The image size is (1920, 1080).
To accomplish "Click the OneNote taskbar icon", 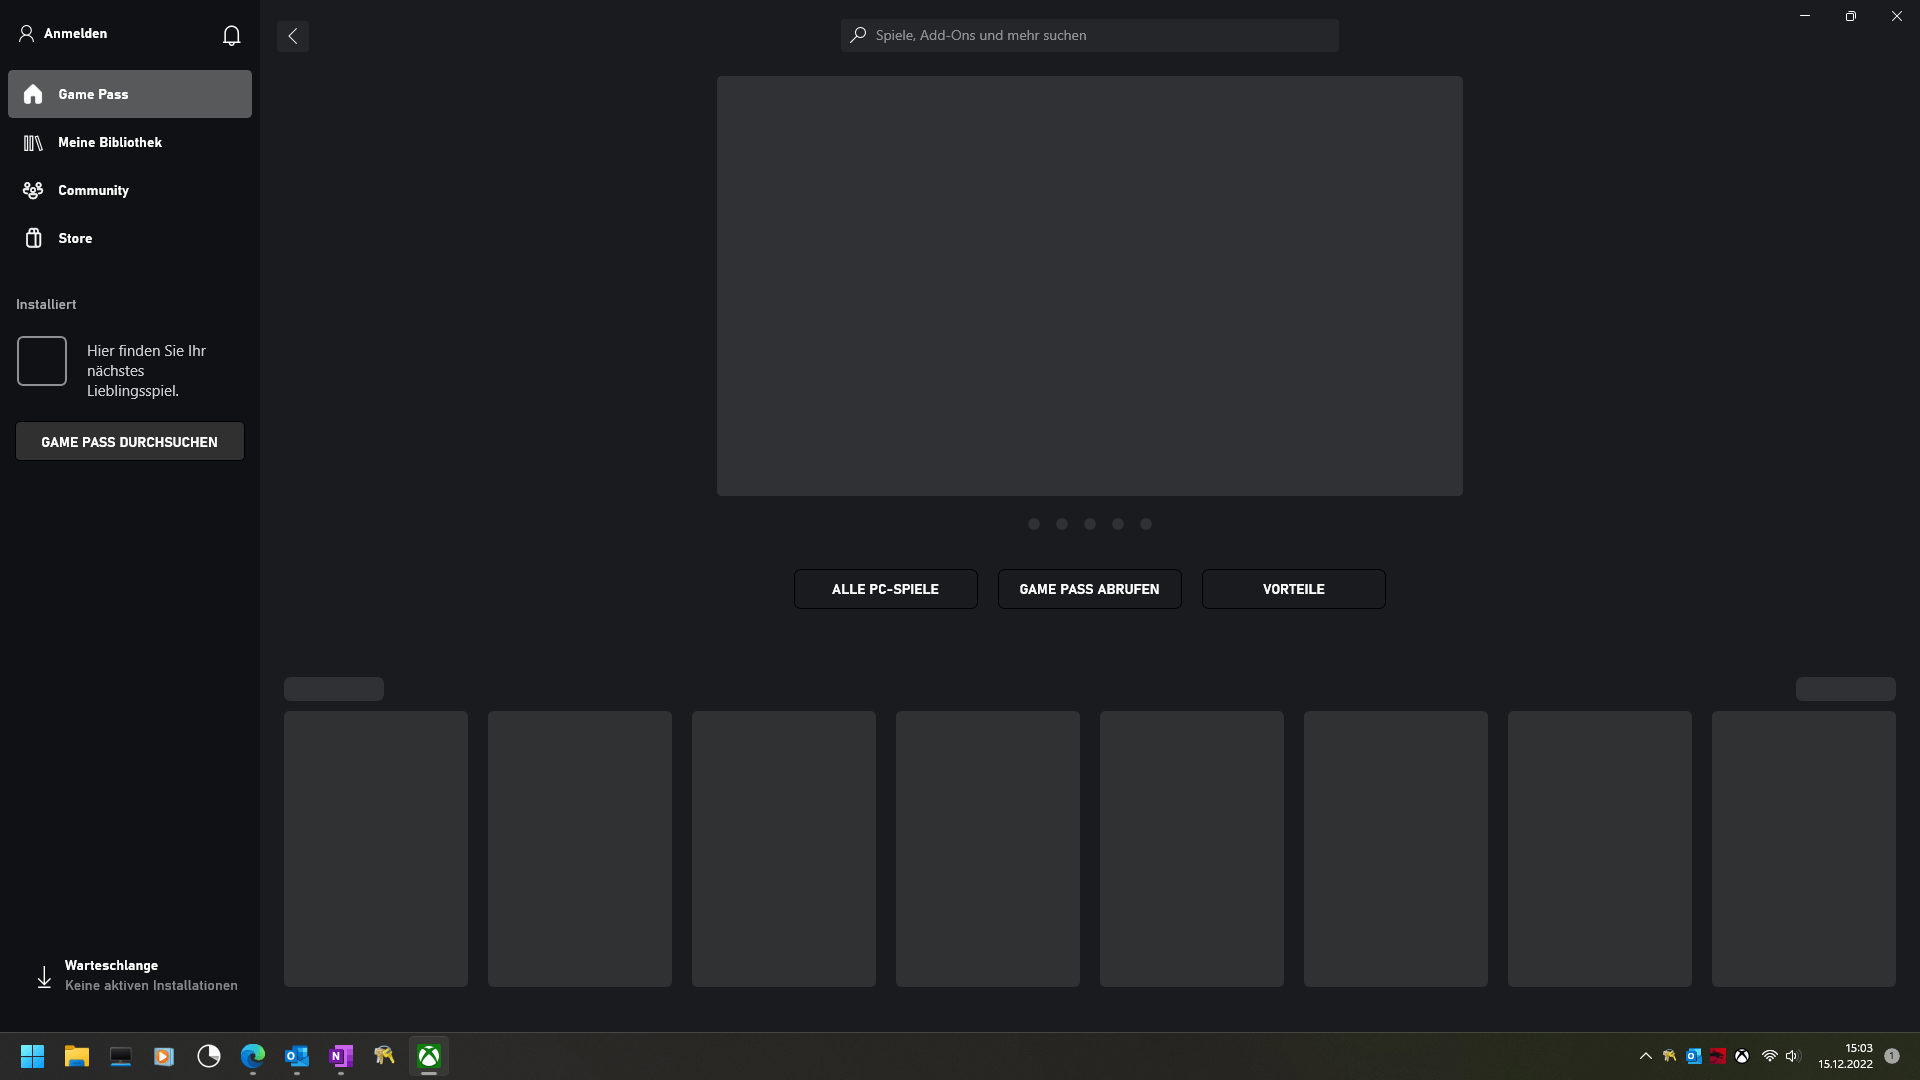I will pyautogui.click(x=341, y=1056).
